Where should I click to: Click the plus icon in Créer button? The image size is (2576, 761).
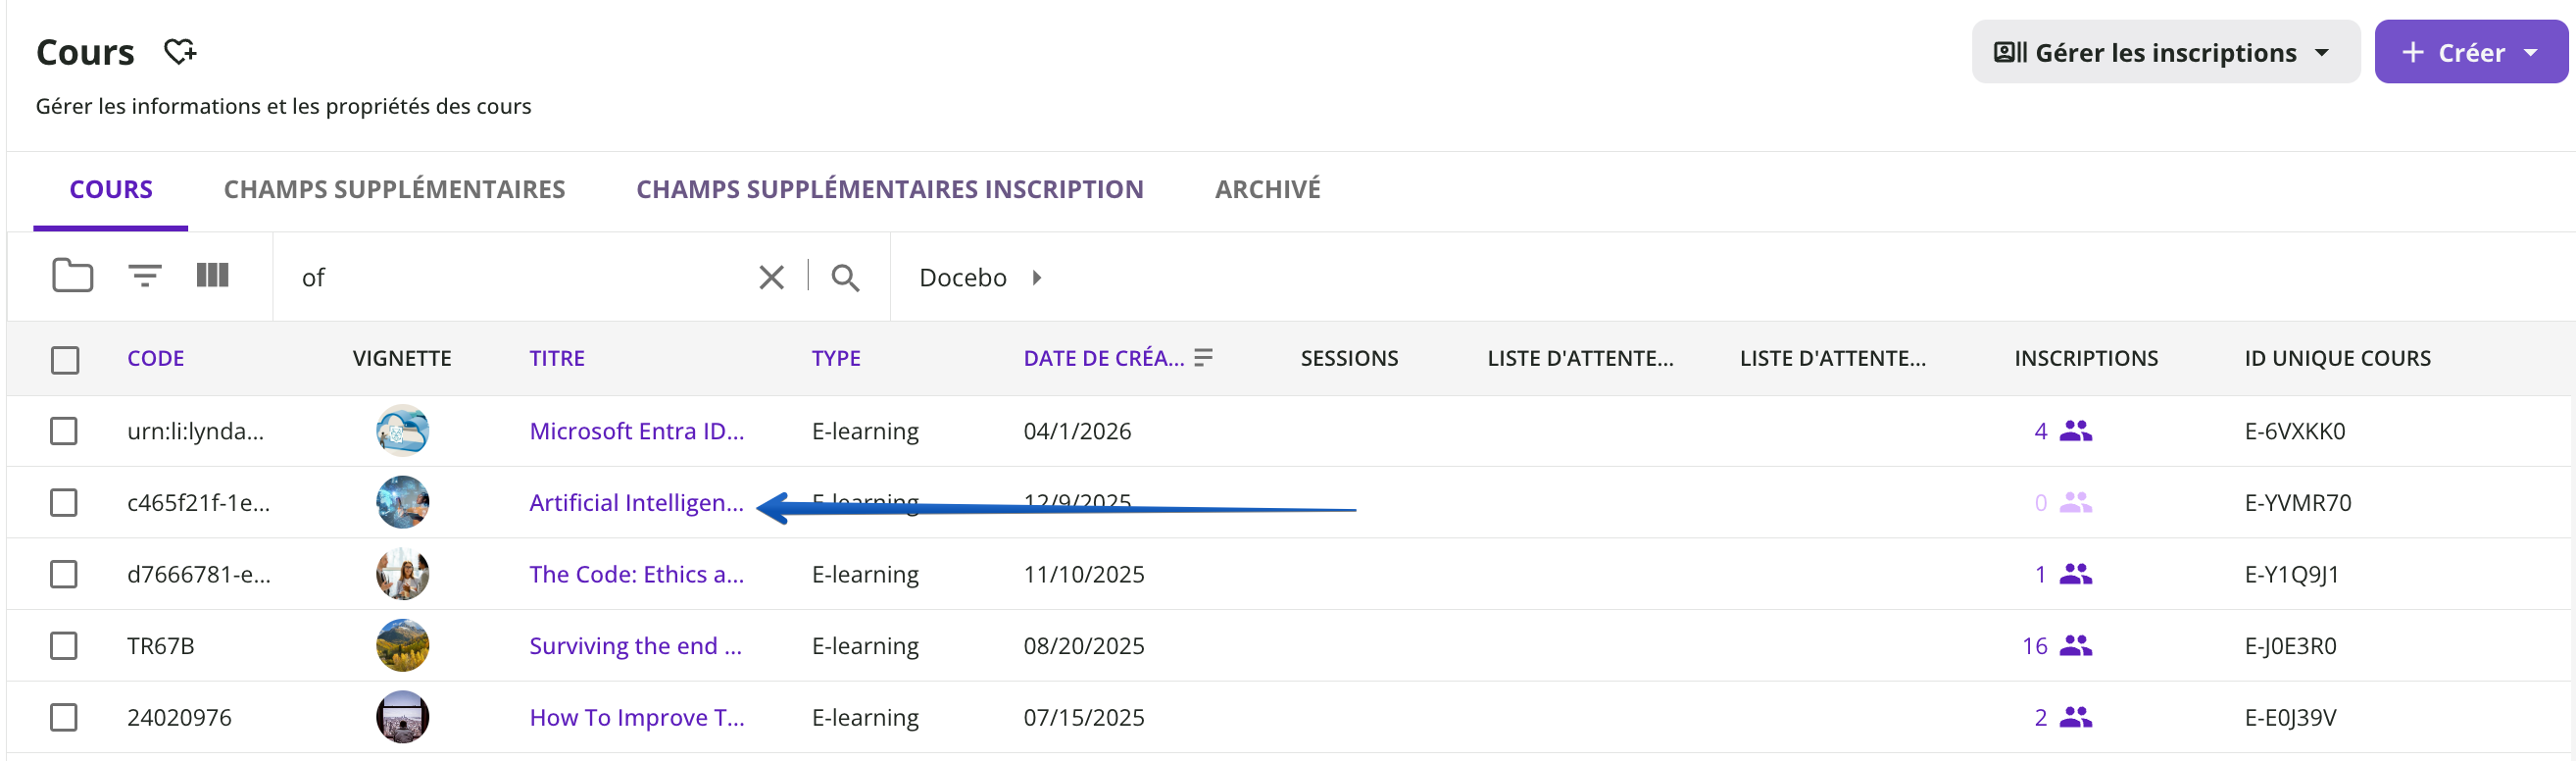click(x=2413, y=52)
